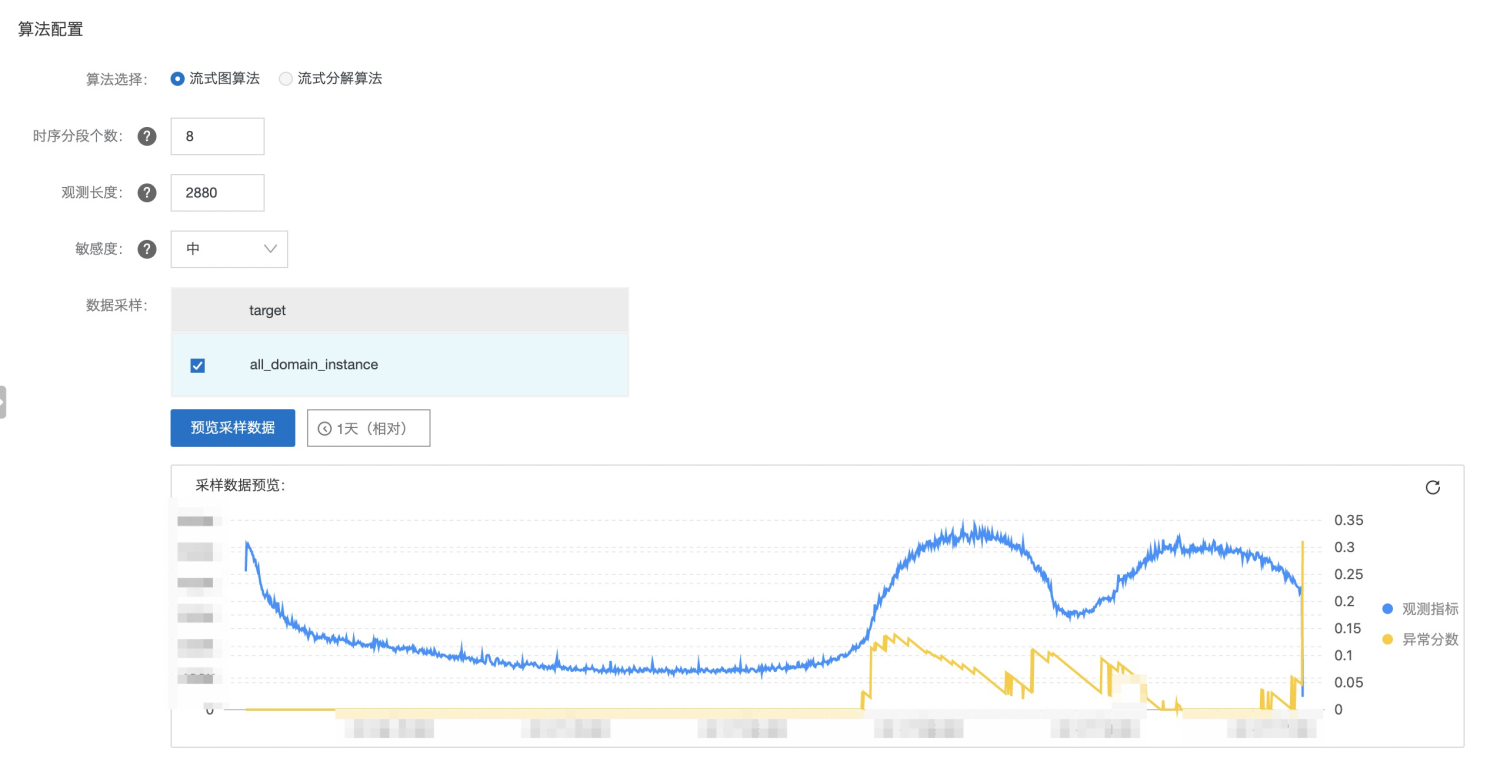Image resolution: width=1500 pixels, height=762 pixels.
Task: Refresh the sampled data preview chart
Action: coord(1432,487)
